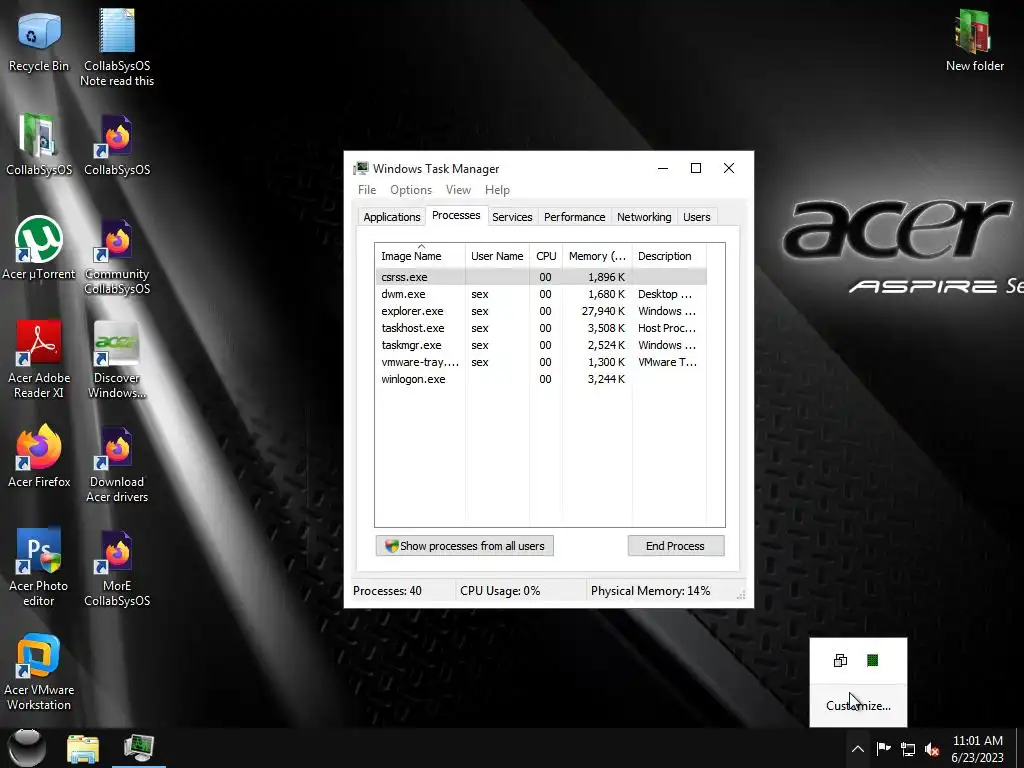Click Customize... in tray overflow
The height and width of the screenshot is (768, 1024).
coord(858,705)
